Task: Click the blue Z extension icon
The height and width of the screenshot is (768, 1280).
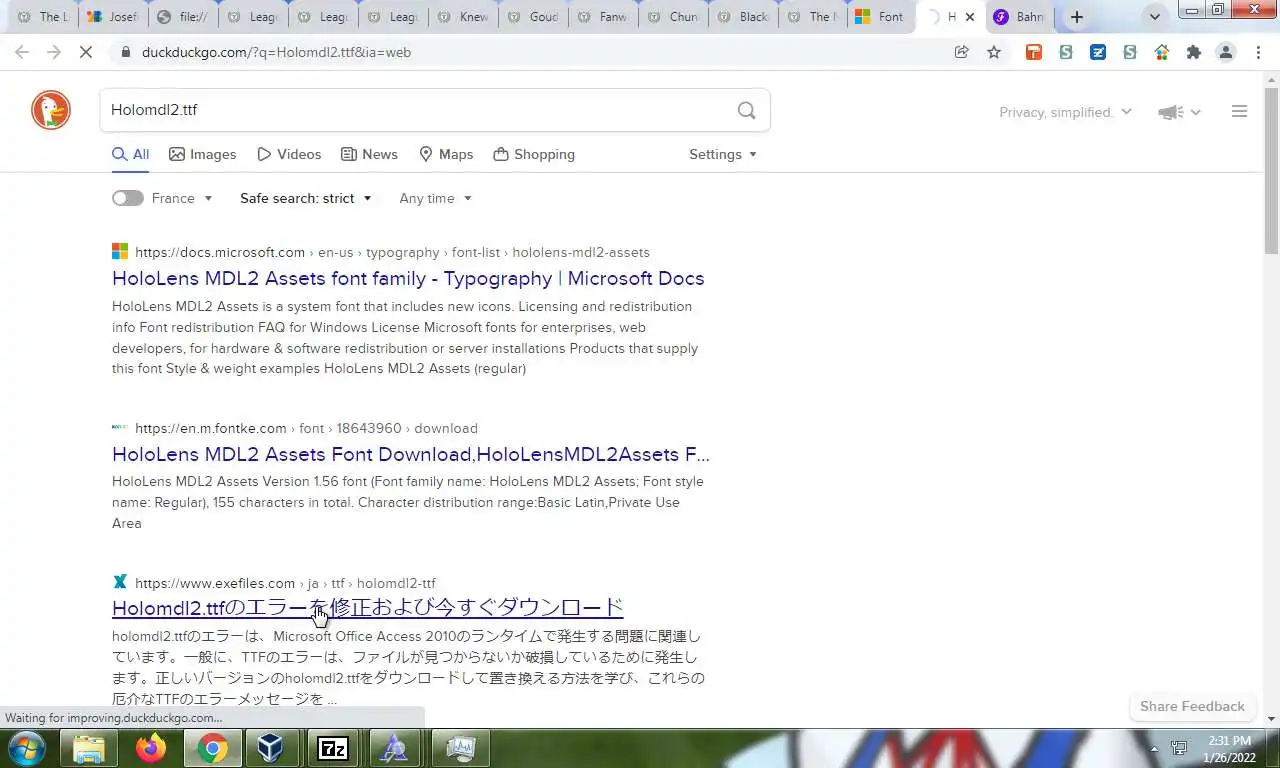Action: pyautogui.click(x=1098, y=52)
